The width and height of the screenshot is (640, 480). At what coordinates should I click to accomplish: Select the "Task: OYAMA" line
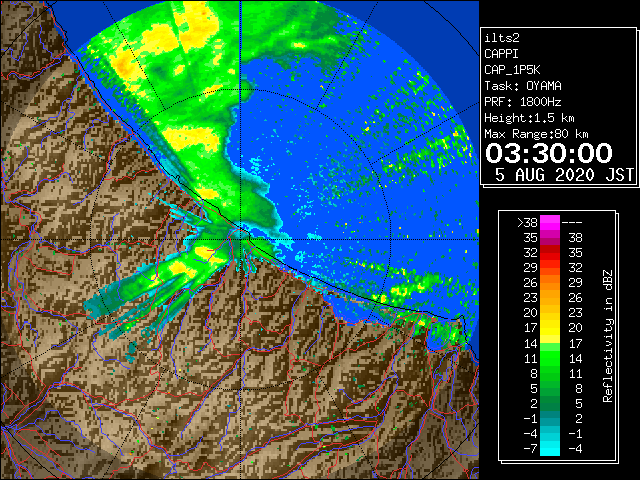point(523,86)
